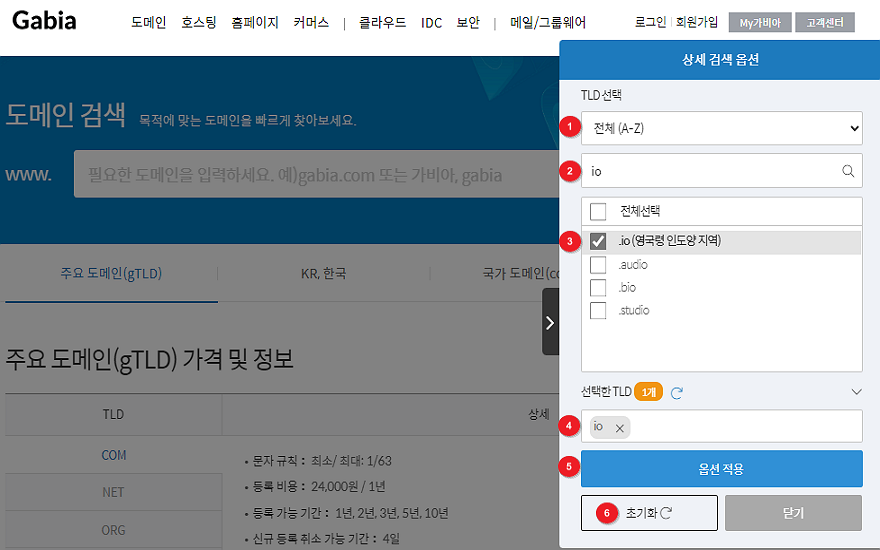The image size is (880, 550).
Task: Click the 옵션 적용 button
Action: [721, 469]
